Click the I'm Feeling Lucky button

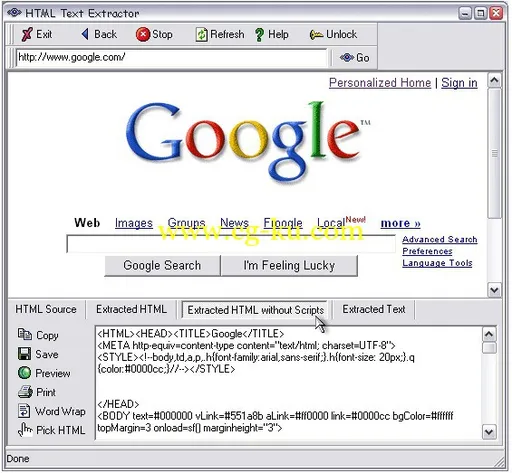coord(289,266)
